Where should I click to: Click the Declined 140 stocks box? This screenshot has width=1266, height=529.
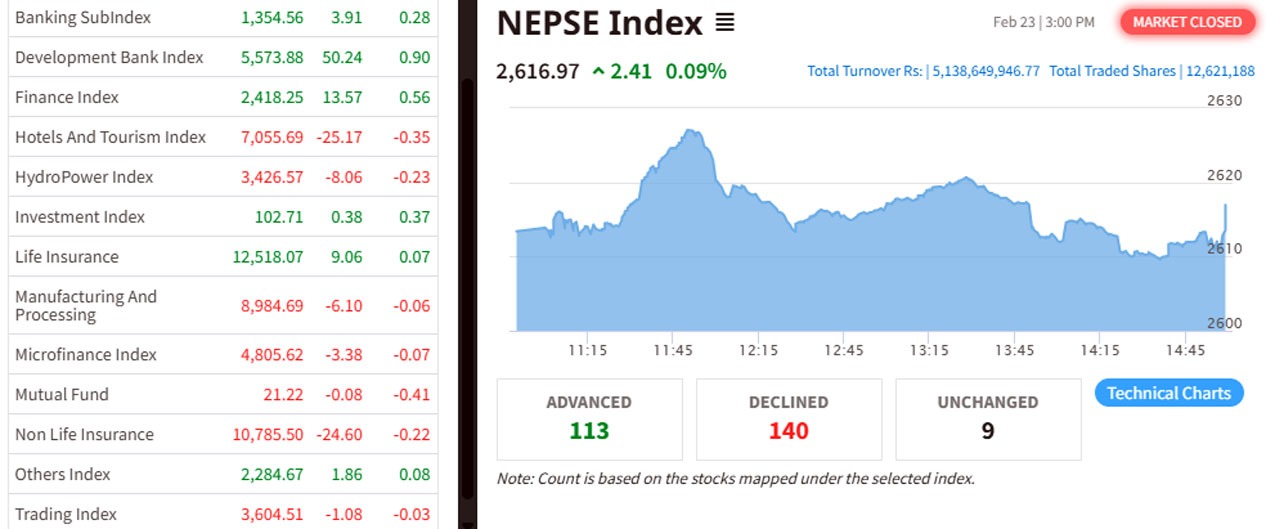[788, 418]
